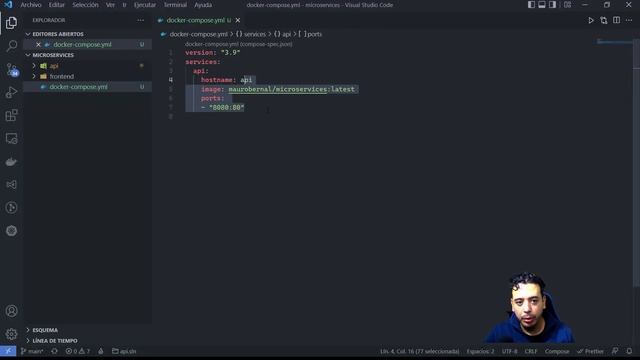Open the Run and Debug view

[x=11, y=92]
